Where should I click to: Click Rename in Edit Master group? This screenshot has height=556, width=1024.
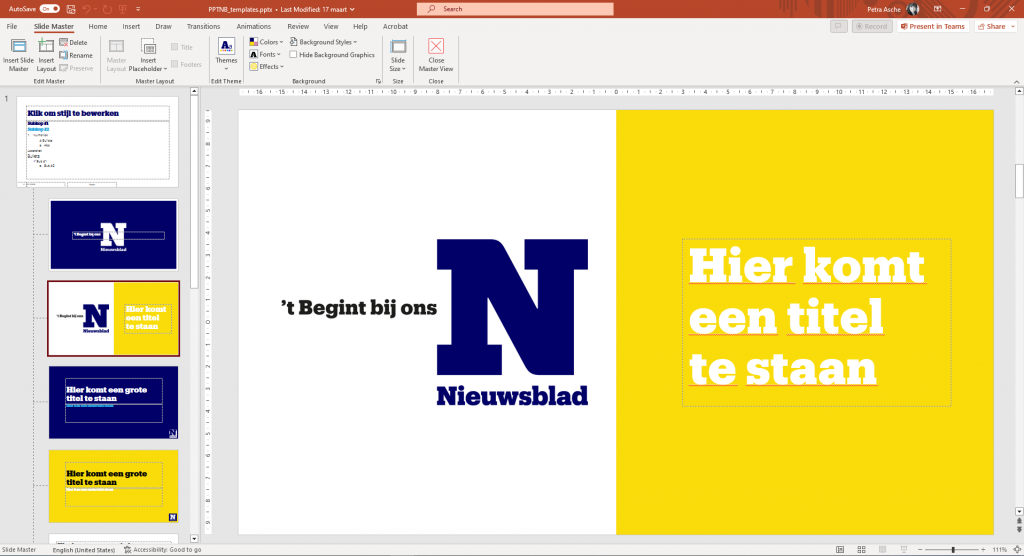[76, 56]
